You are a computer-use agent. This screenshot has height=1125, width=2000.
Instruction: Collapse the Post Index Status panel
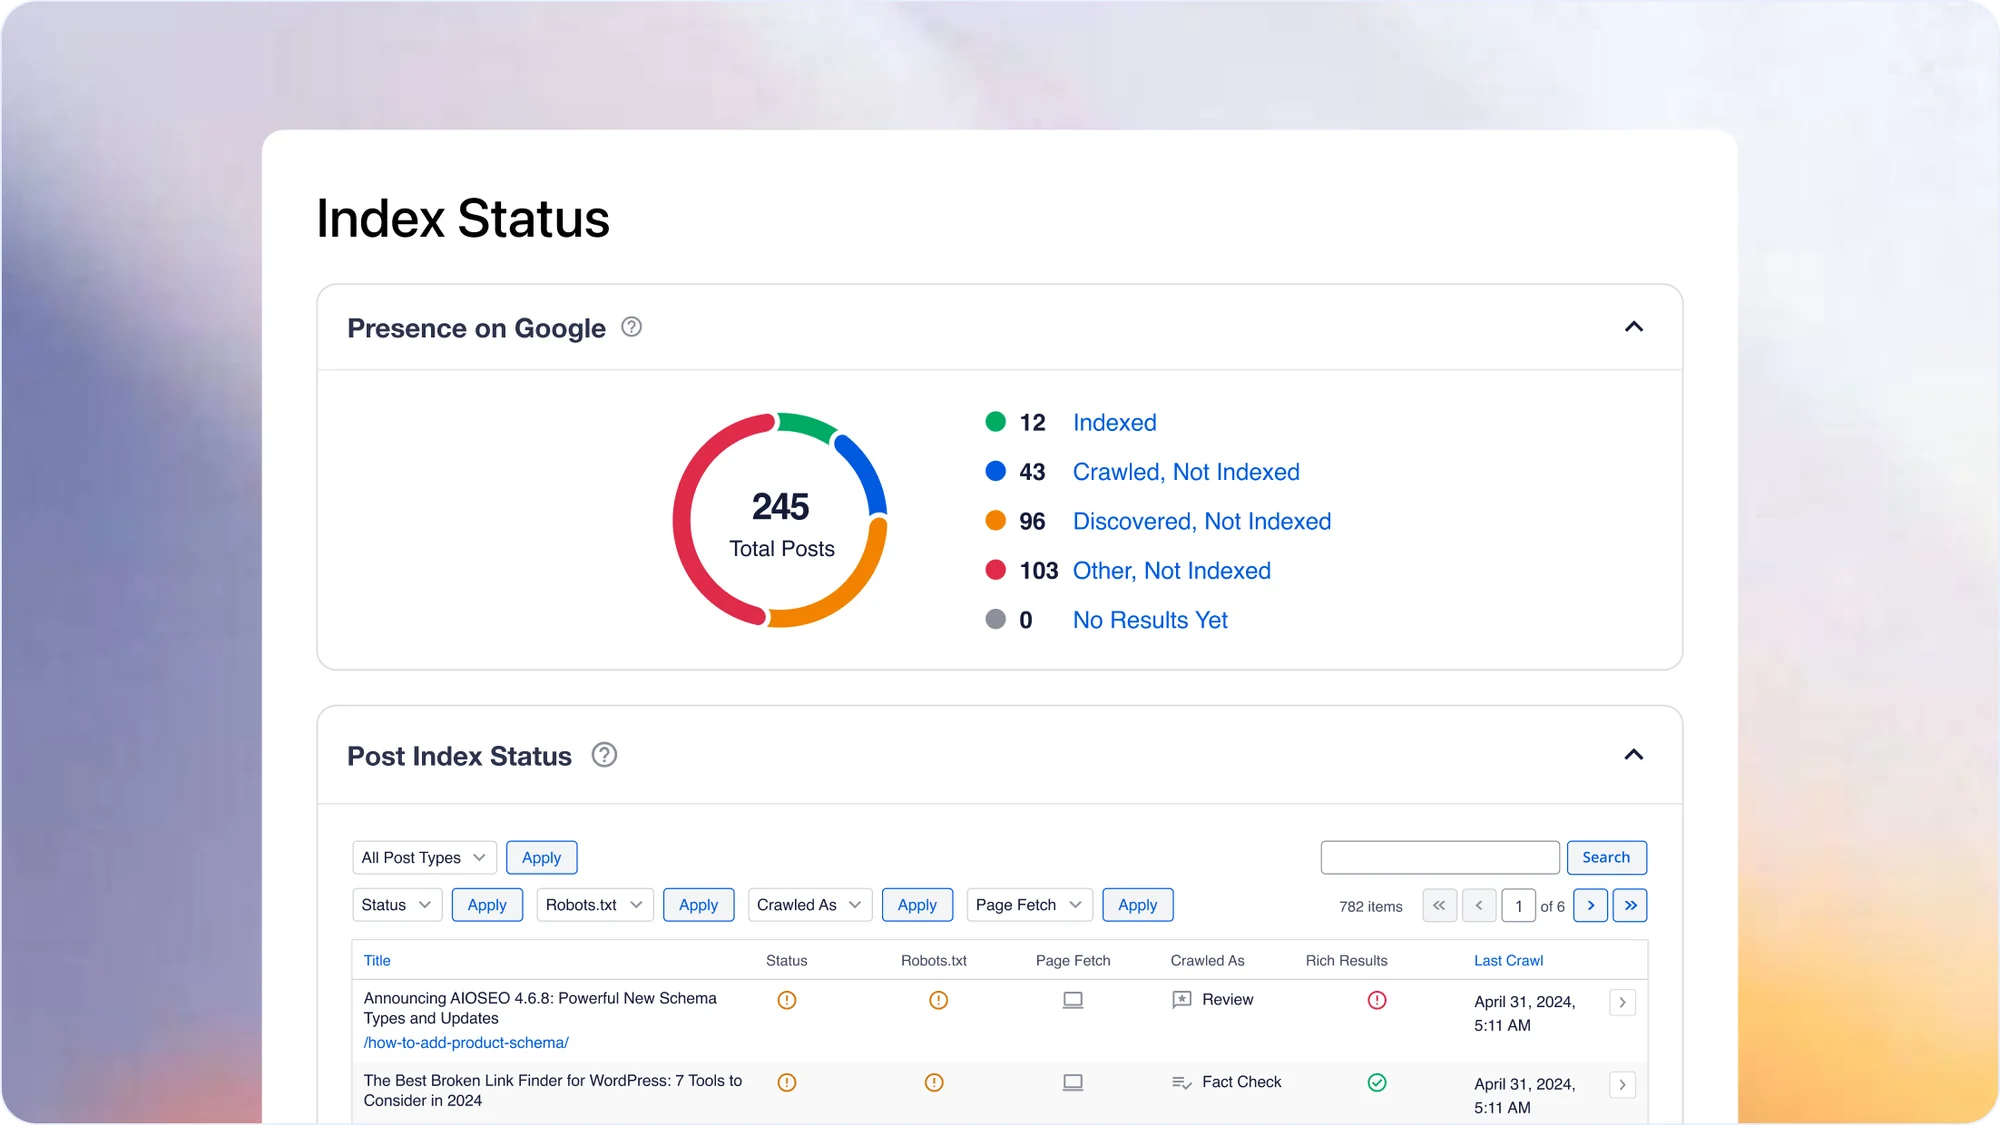click(x=1633, y=754)
